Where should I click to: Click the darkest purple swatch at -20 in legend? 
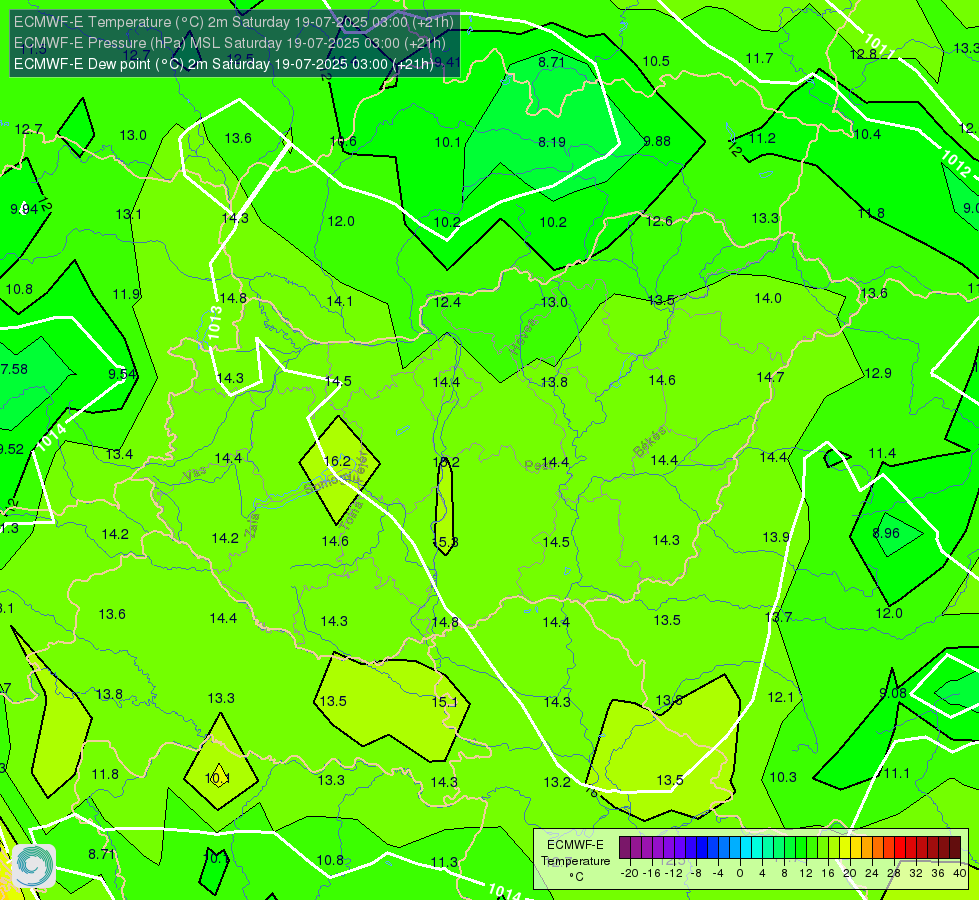click(x=625, y=848)
